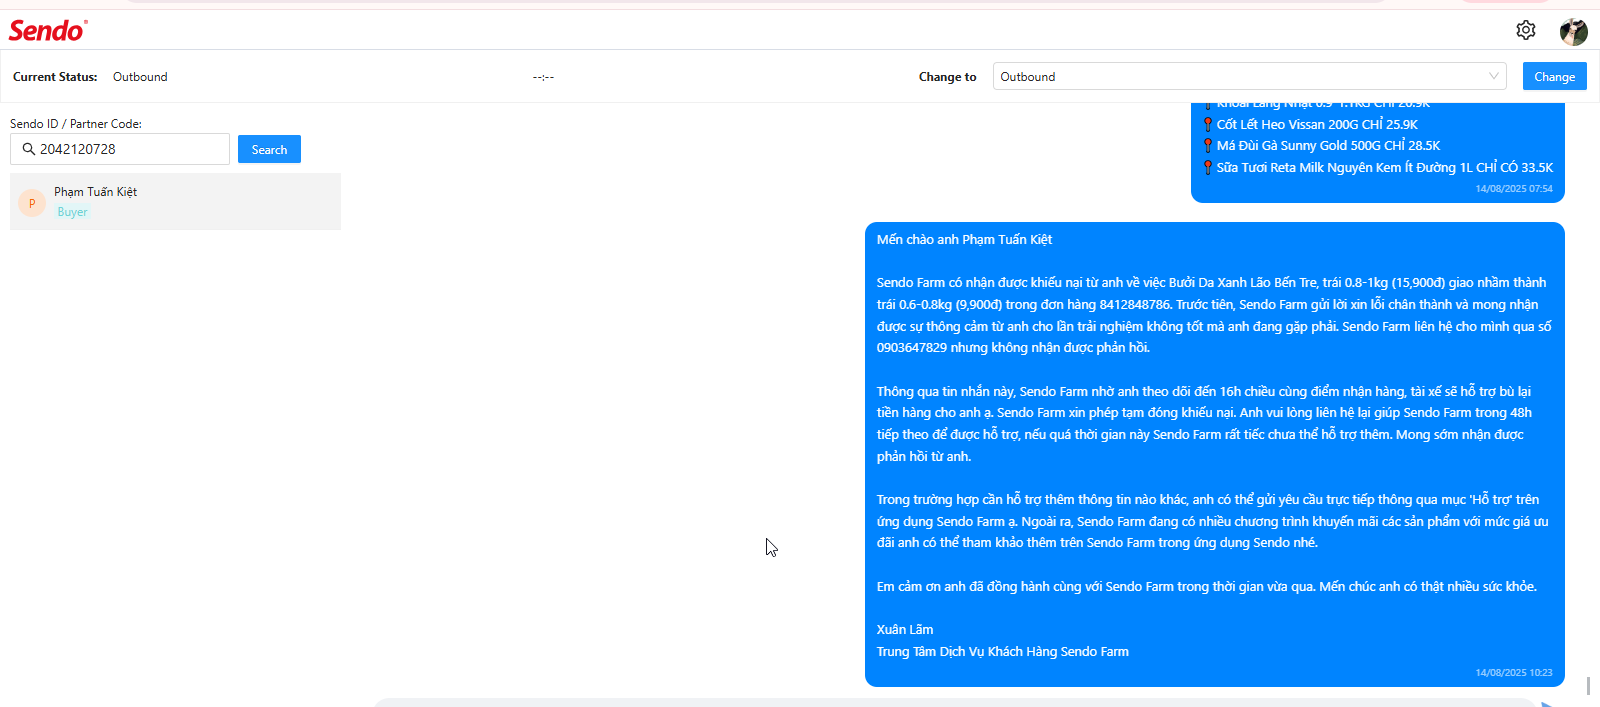
Task: Click the Mến chào anh Phạm Tuấn Kiệt greeting
Action: tap(964, 240)
